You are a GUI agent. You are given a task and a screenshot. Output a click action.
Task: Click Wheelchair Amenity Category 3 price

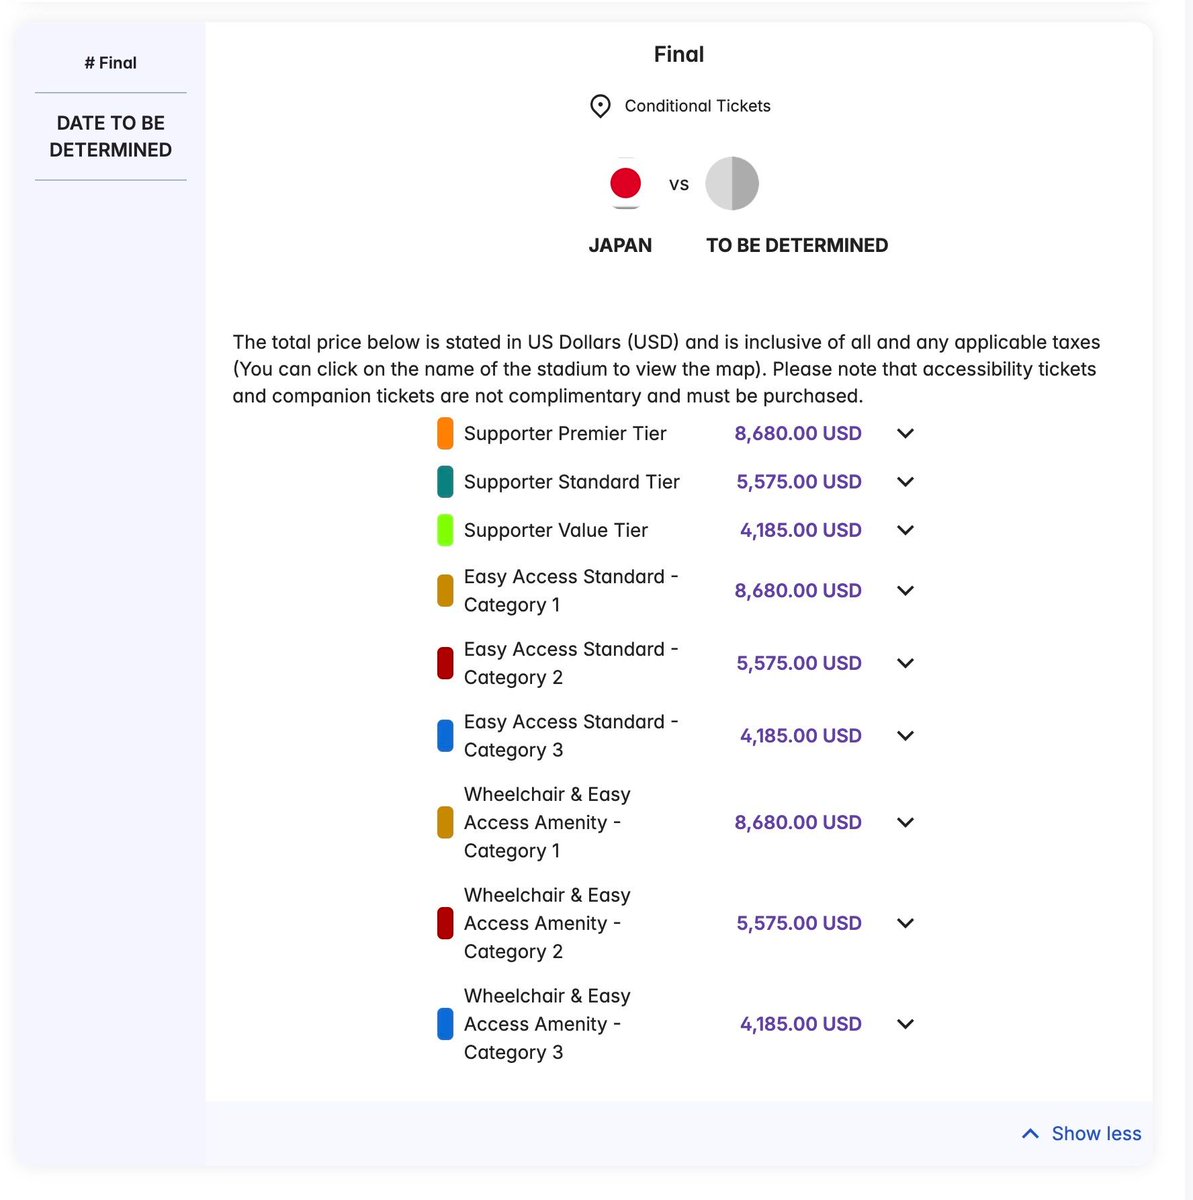coord(801,1024)
